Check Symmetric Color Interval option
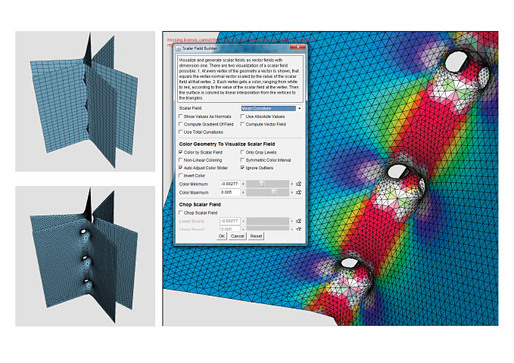The height and width of the screenshot is (363, 514). point(243,160)
